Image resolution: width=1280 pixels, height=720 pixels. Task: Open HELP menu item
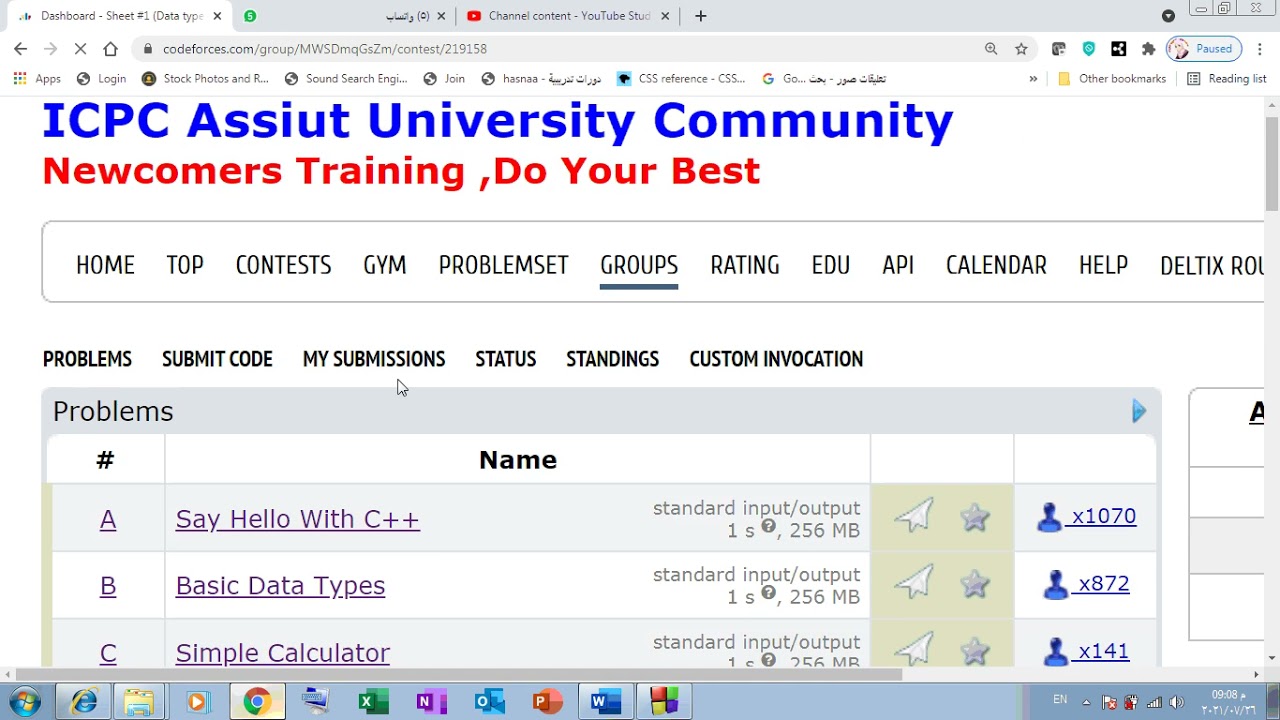[1103, 265]
